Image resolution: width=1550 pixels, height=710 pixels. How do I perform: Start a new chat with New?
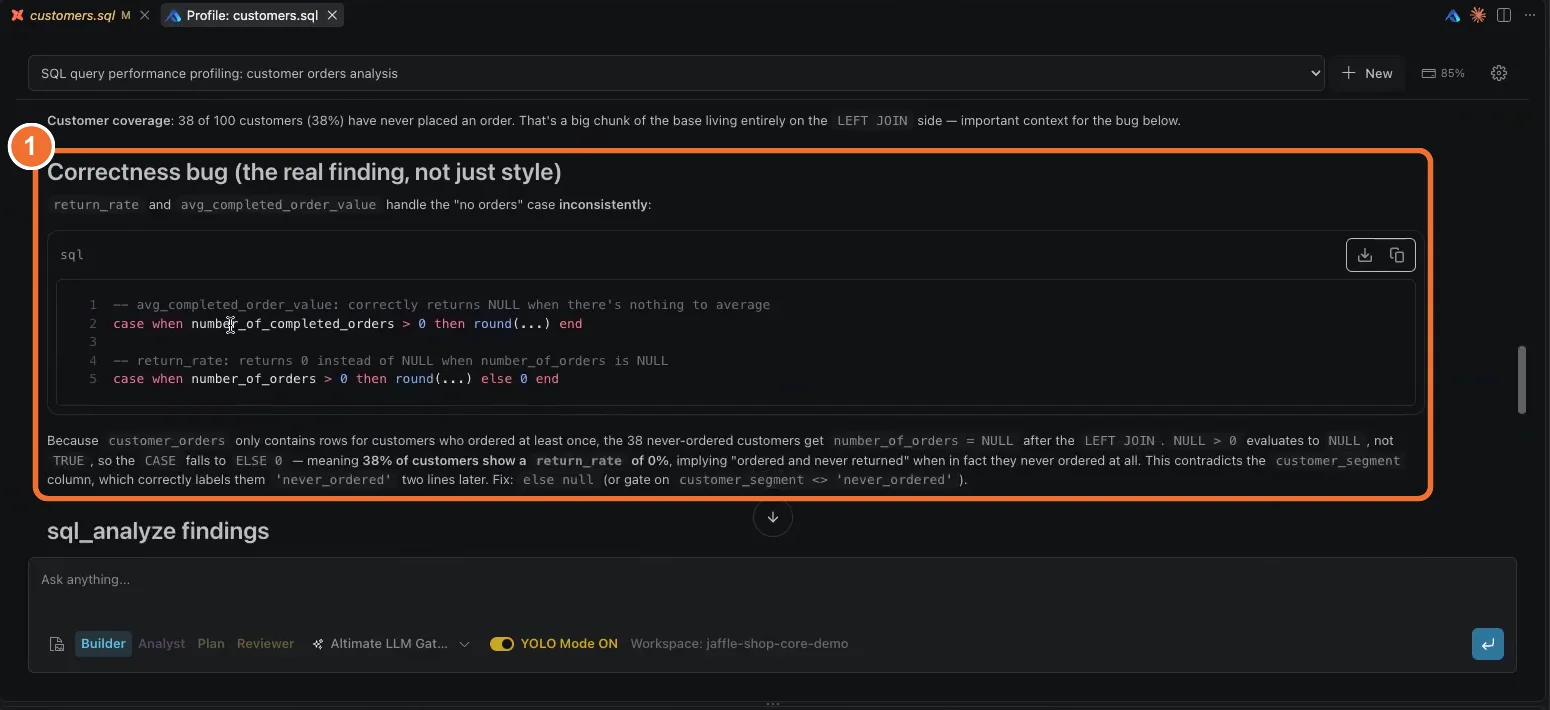click(x=1367, y=73)
